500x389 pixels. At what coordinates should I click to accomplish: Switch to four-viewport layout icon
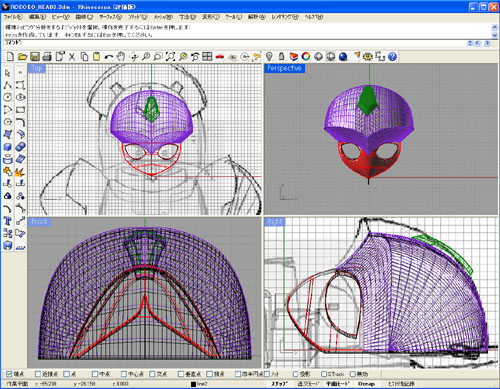[x=207, y=57]
